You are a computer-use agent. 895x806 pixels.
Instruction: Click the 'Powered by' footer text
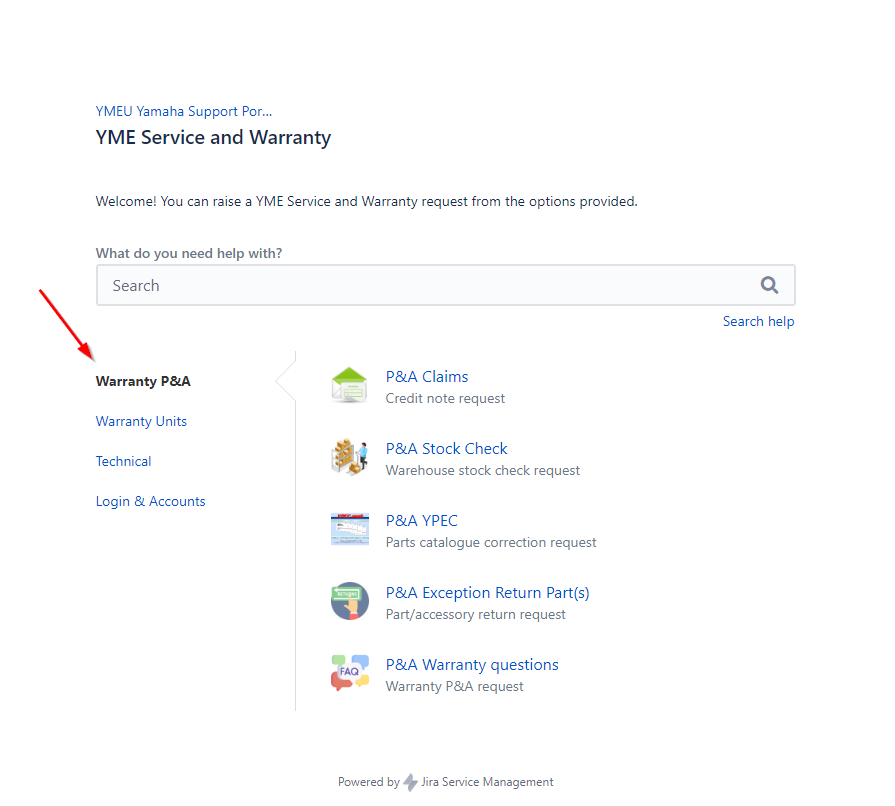click(369, 782)
